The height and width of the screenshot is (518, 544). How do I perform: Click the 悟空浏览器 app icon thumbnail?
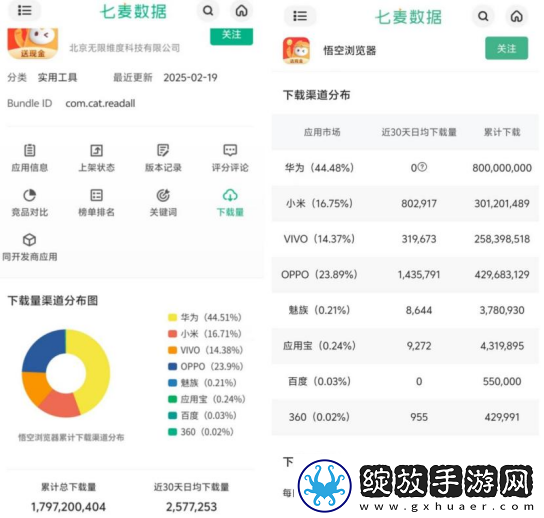[x=296, y=51]
